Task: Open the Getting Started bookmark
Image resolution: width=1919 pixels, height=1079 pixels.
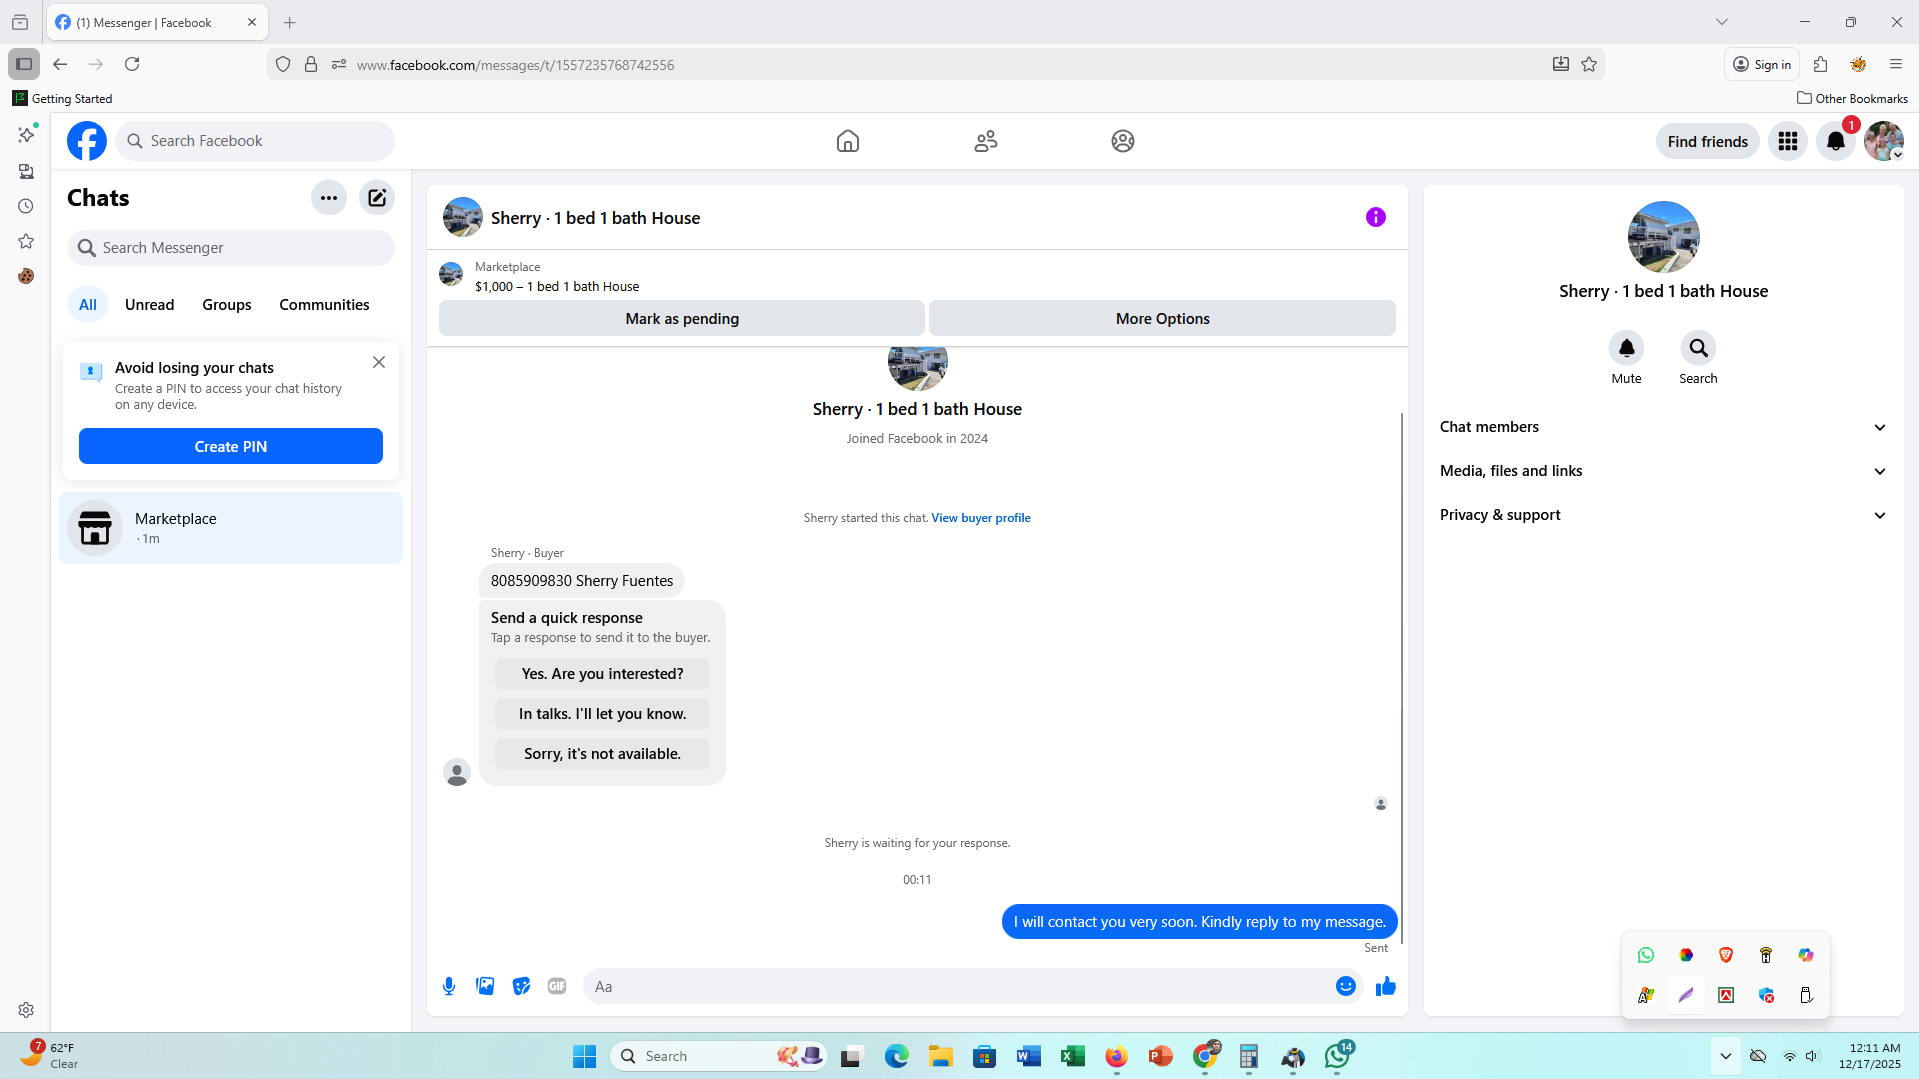Action: click(x=62, y=98)
